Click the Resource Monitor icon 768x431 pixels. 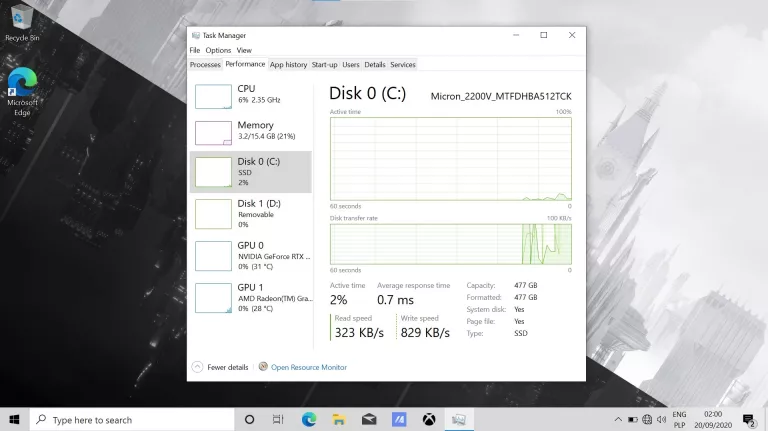tap(263, 366)
